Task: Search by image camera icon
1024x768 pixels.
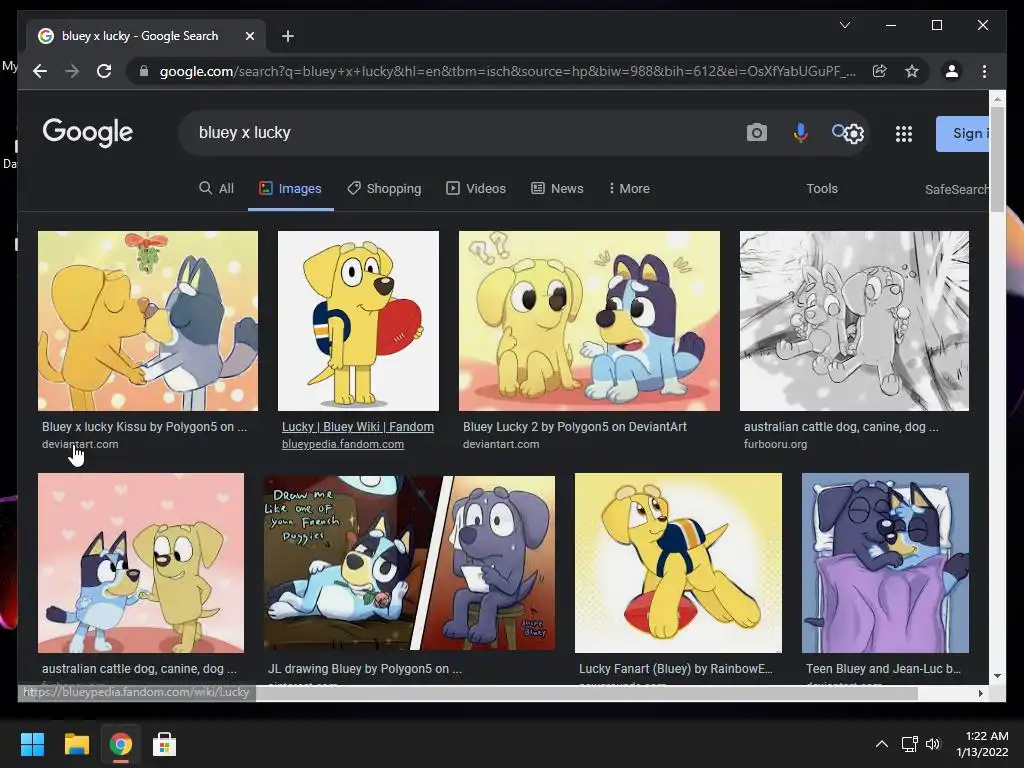Action: coord(756,133)
